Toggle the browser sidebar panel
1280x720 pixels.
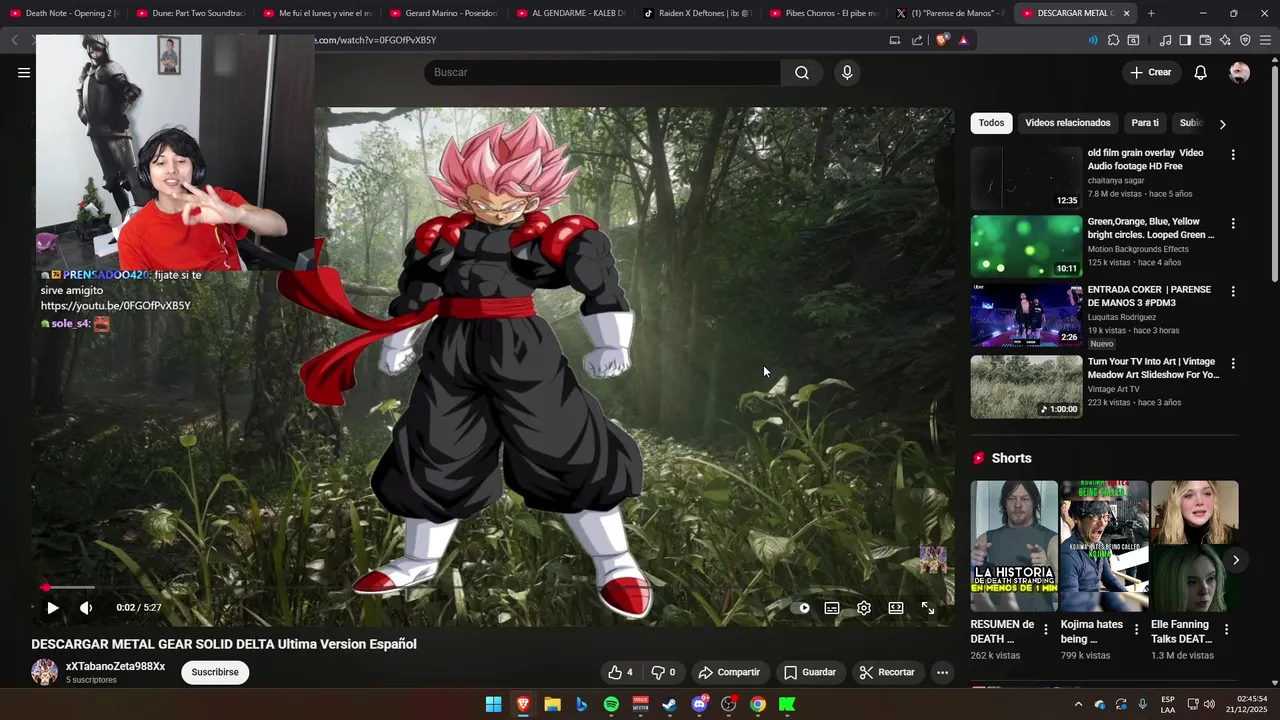pyautogui.click(x=1185, y=40)
